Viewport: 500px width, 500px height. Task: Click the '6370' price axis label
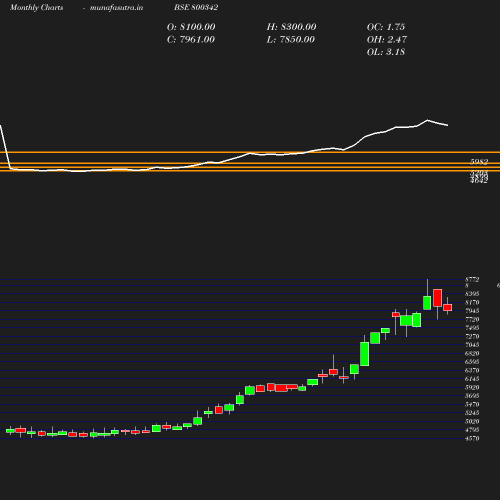pos(472,370)
